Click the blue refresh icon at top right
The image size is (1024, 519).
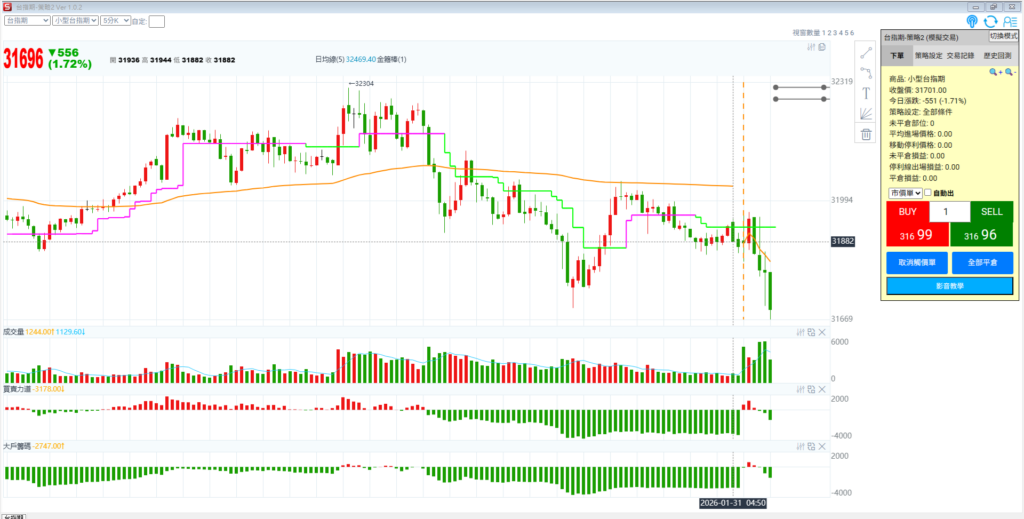(x=990, y=21)
